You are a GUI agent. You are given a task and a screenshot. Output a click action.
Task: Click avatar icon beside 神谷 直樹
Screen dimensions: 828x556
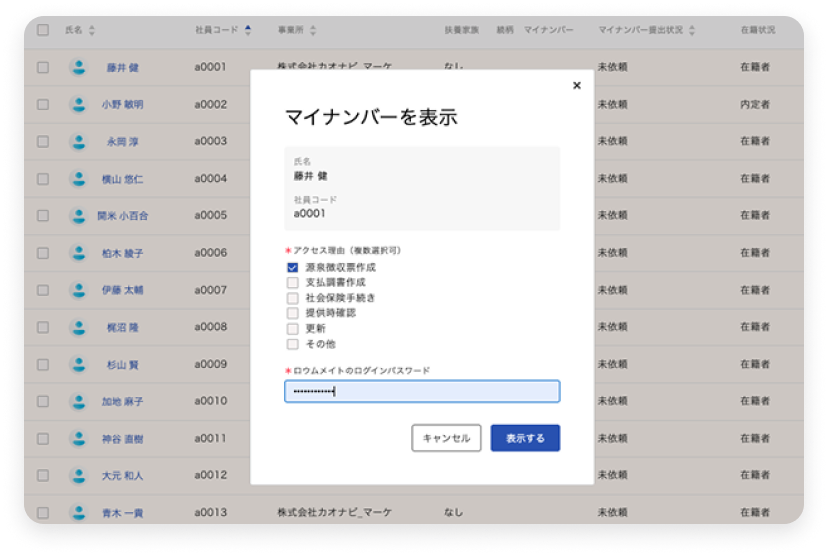click(78, 438)
